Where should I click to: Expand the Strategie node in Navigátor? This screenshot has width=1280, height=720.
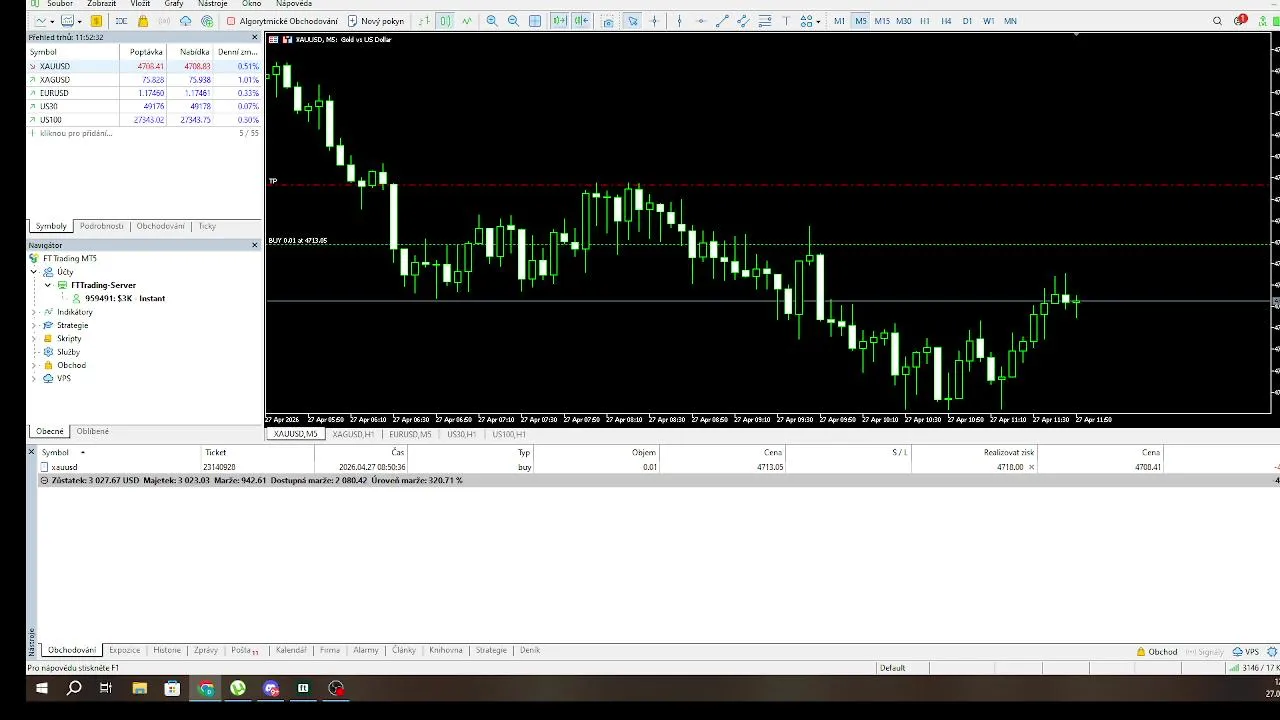tap(34, 325)
